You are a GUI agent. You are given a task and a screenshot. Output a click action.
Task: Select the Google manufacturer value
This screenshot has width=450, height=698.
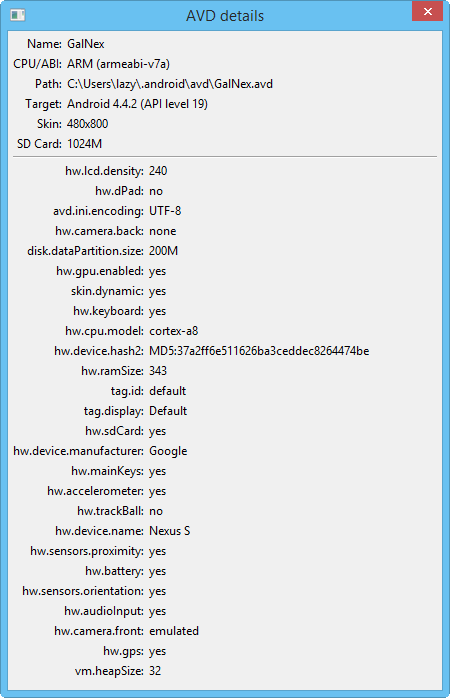point(168,451)
